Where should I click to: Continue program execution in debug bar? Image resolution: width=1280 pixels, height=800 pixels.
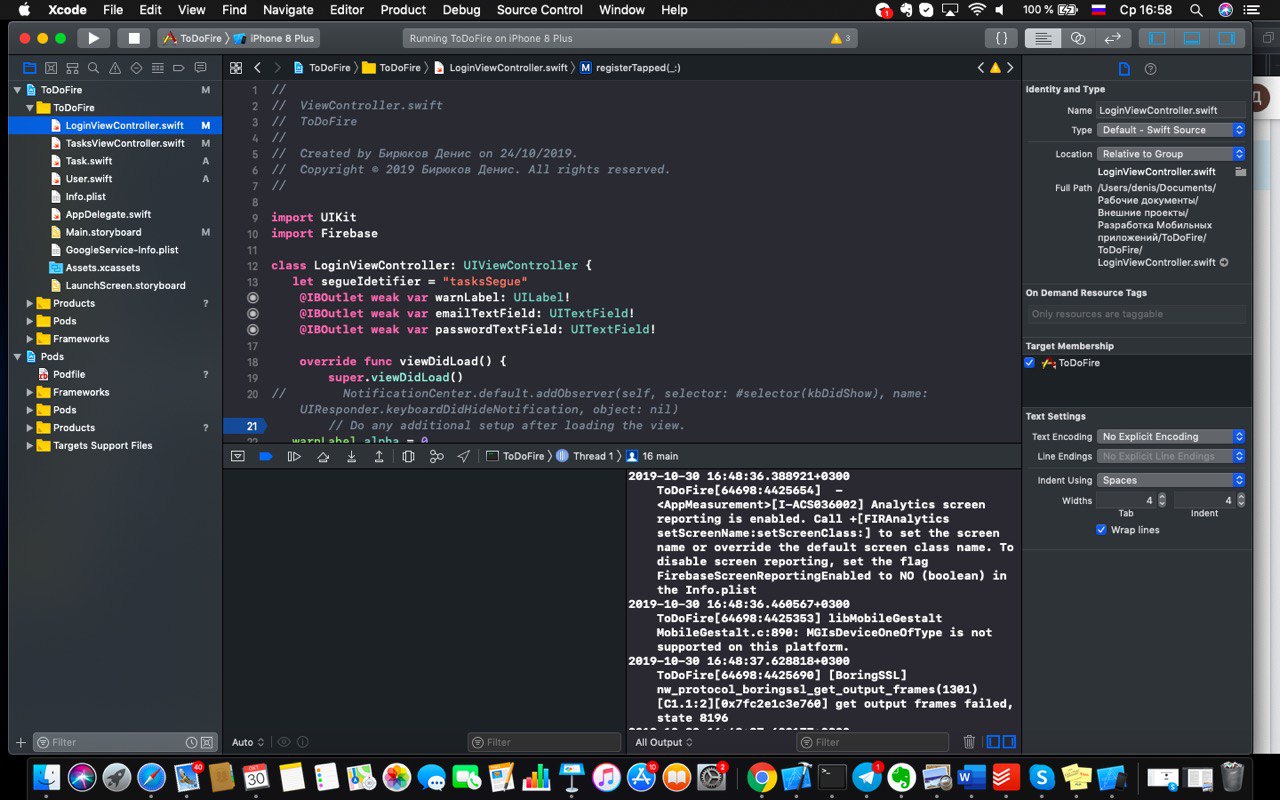[294, 456]
